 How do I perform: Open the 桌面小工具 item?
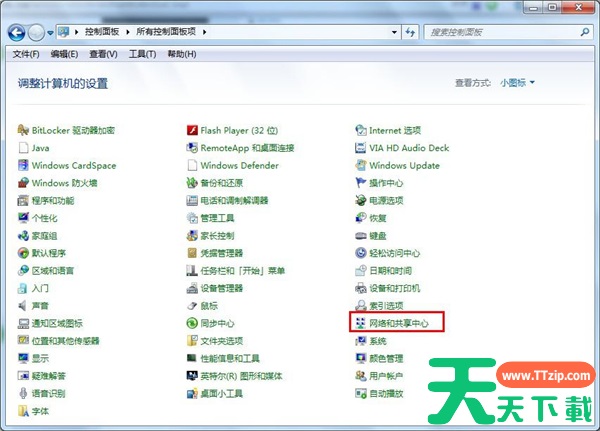222,393
